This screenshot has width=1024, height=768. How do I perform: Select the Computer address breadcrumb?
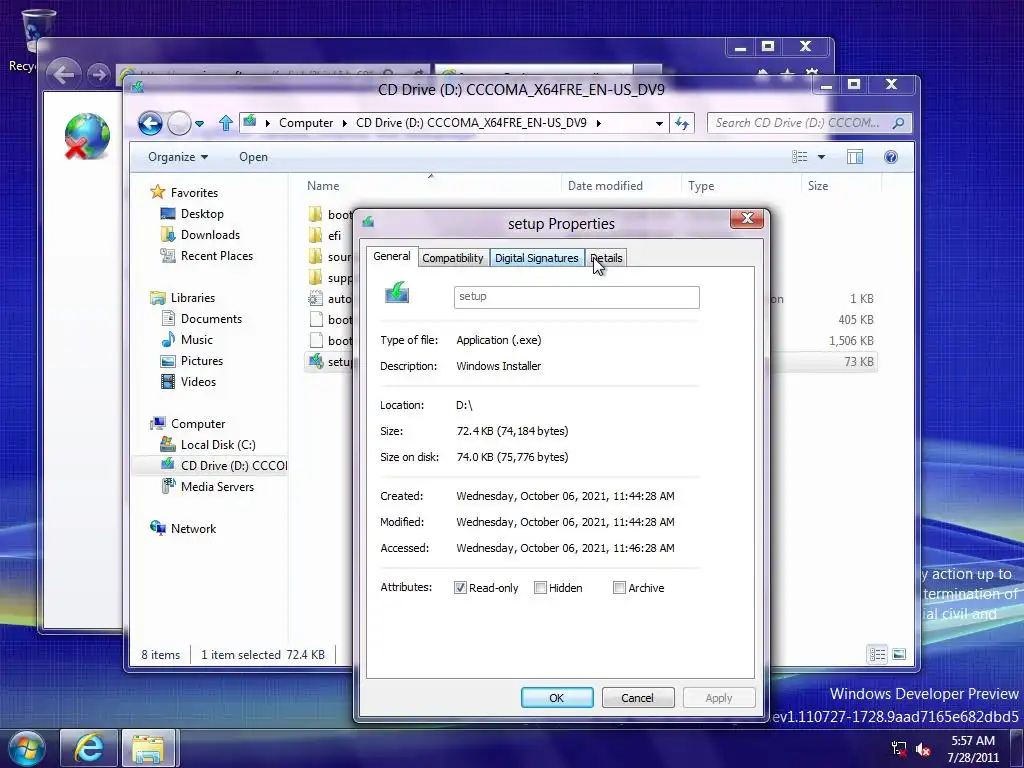306,123
